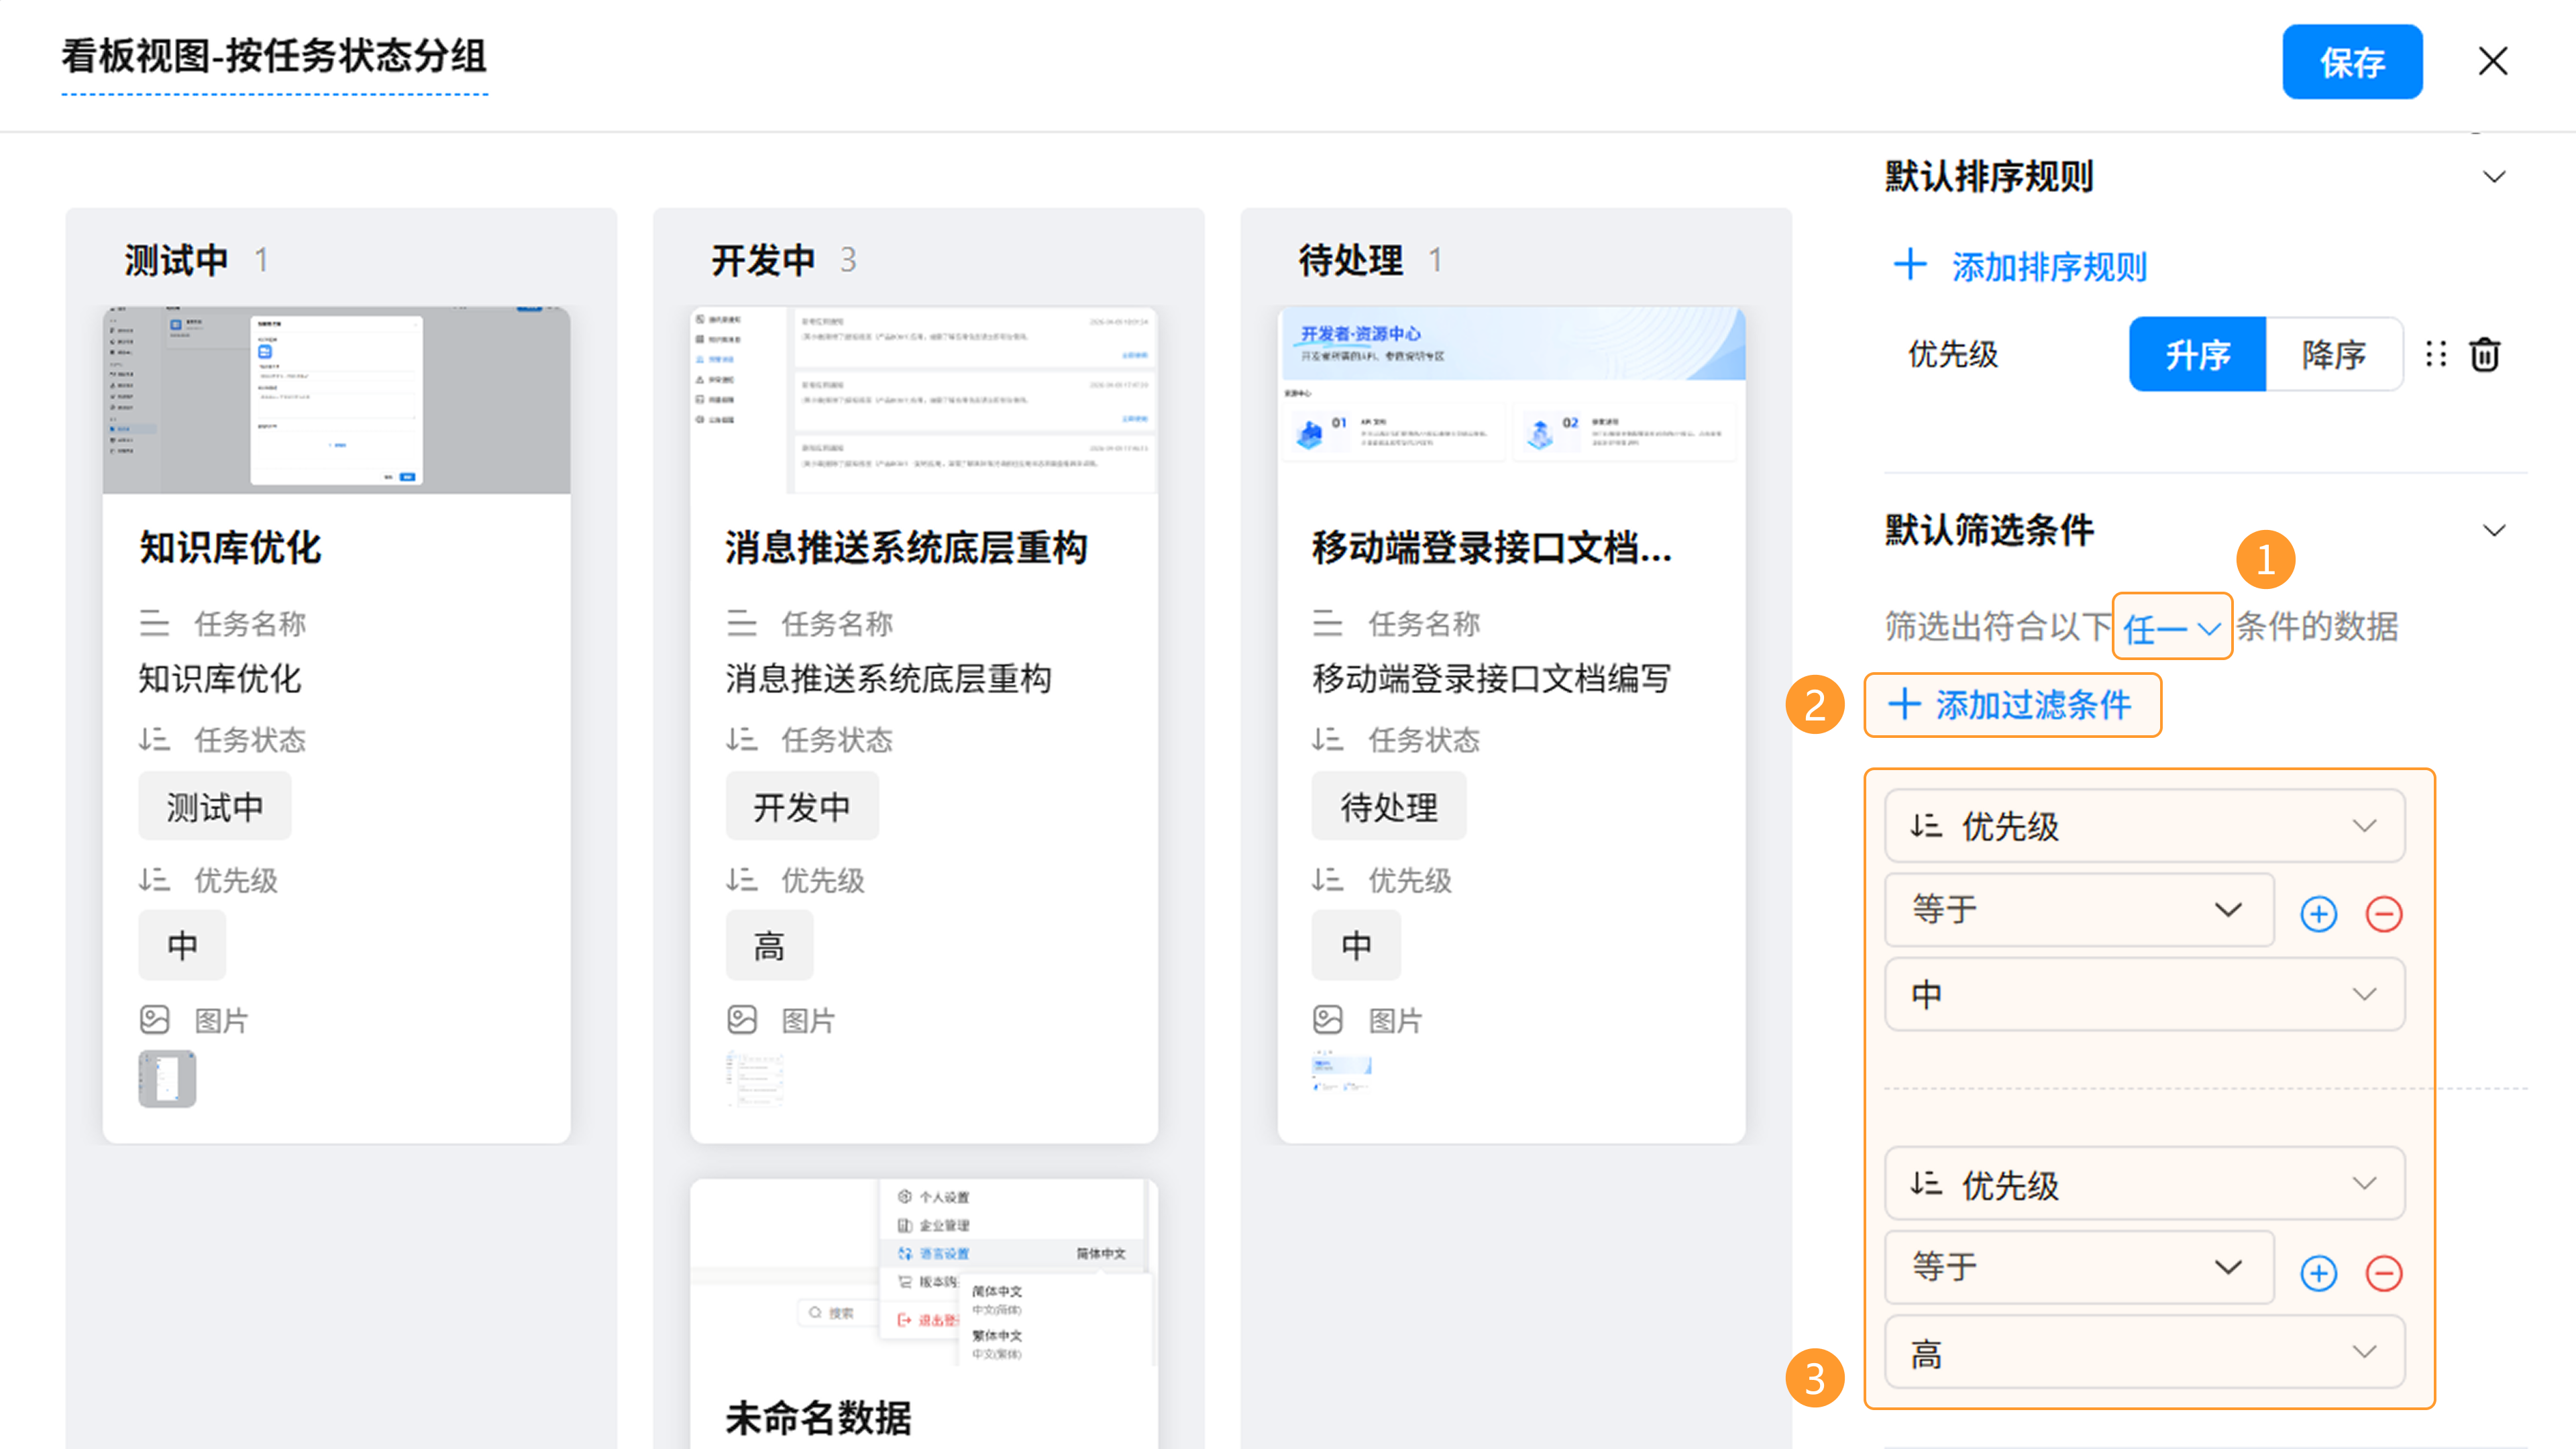
Task: Collapse the 默认筛选条件 section
Action: (x=2494, y=531)
